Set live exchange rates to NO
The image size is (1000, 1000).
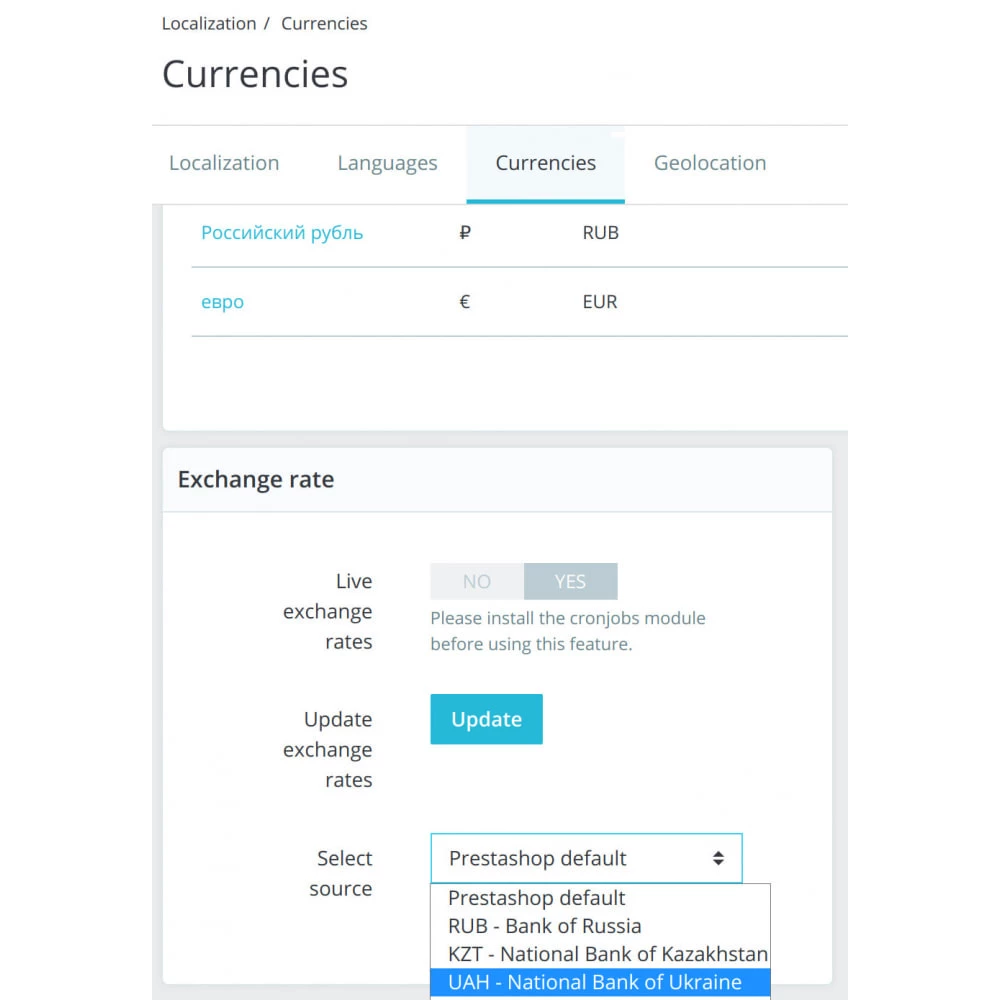point(477,581)
